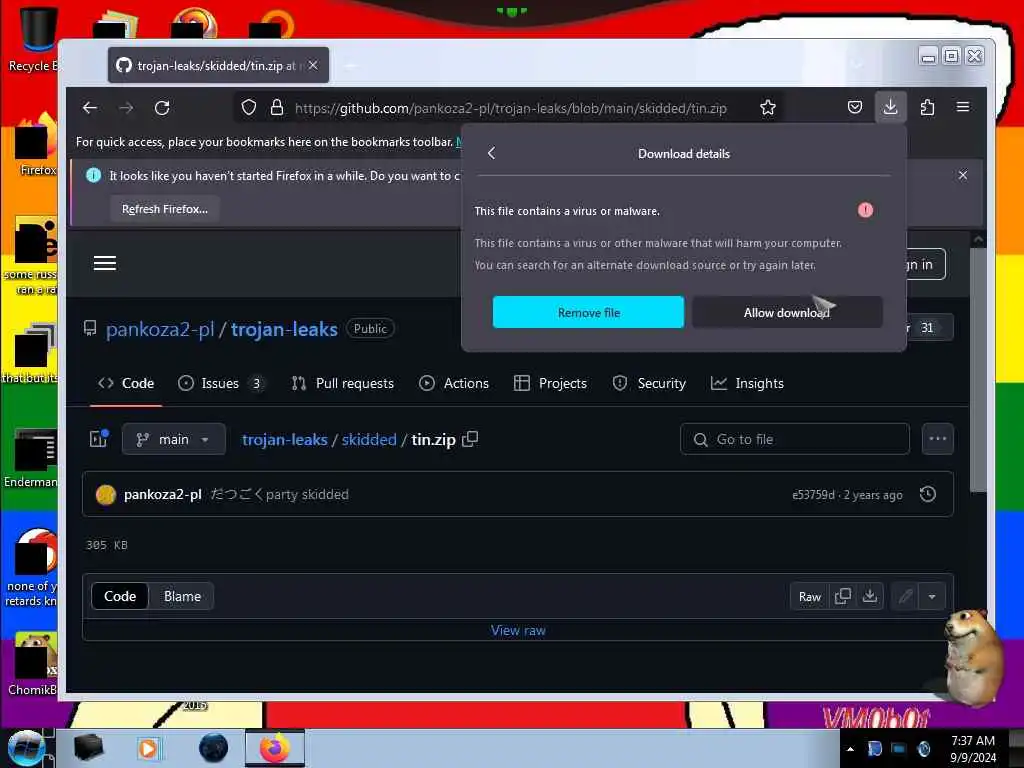Click the edit pencil icon
Viewport: 1024px width, 768px height.
905,596
